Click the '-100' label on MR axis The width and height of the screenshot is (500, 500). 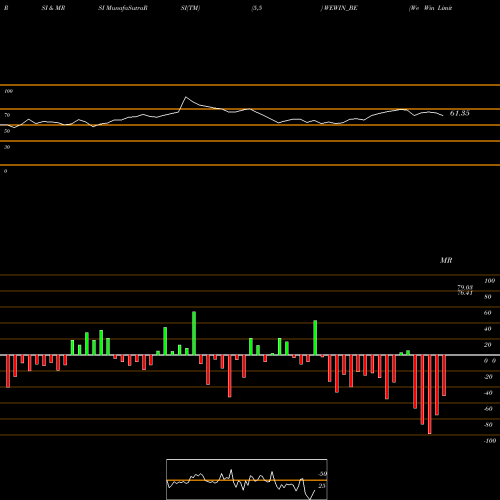[490, 441]
